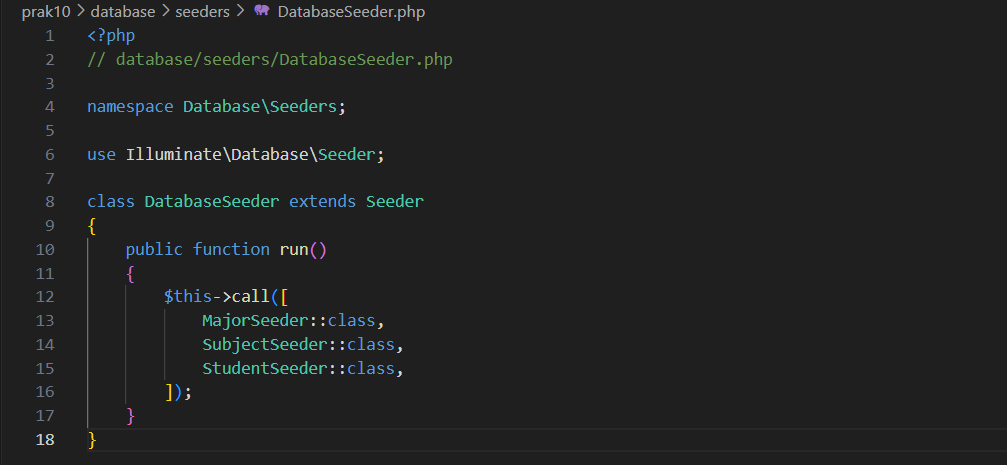1007x465 pixels.
Task: Click the DatabaseSeeder class name declaration
Action: tap(211, 201)
